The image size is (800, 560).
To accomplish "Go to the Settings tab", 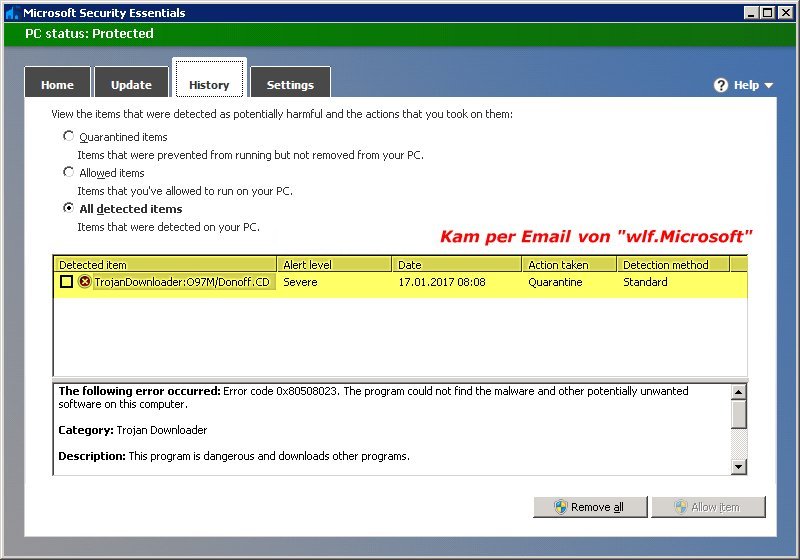I will pos(290,82).
